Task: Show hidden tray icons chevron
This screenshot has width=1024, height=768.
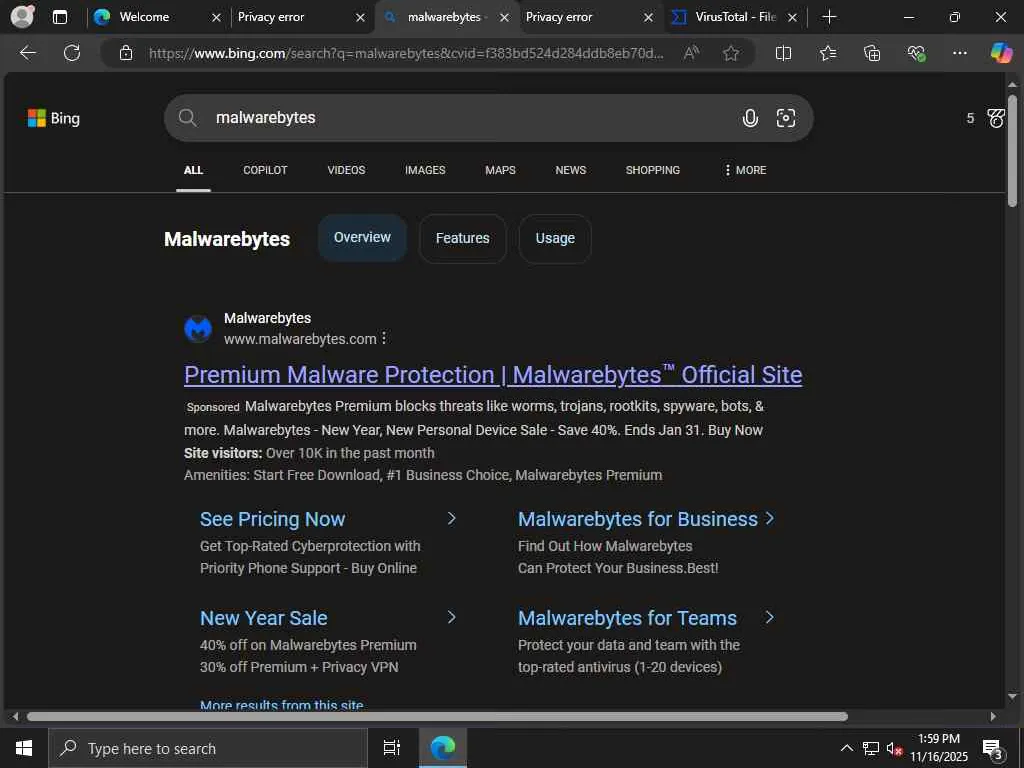Action: [846, 748]
